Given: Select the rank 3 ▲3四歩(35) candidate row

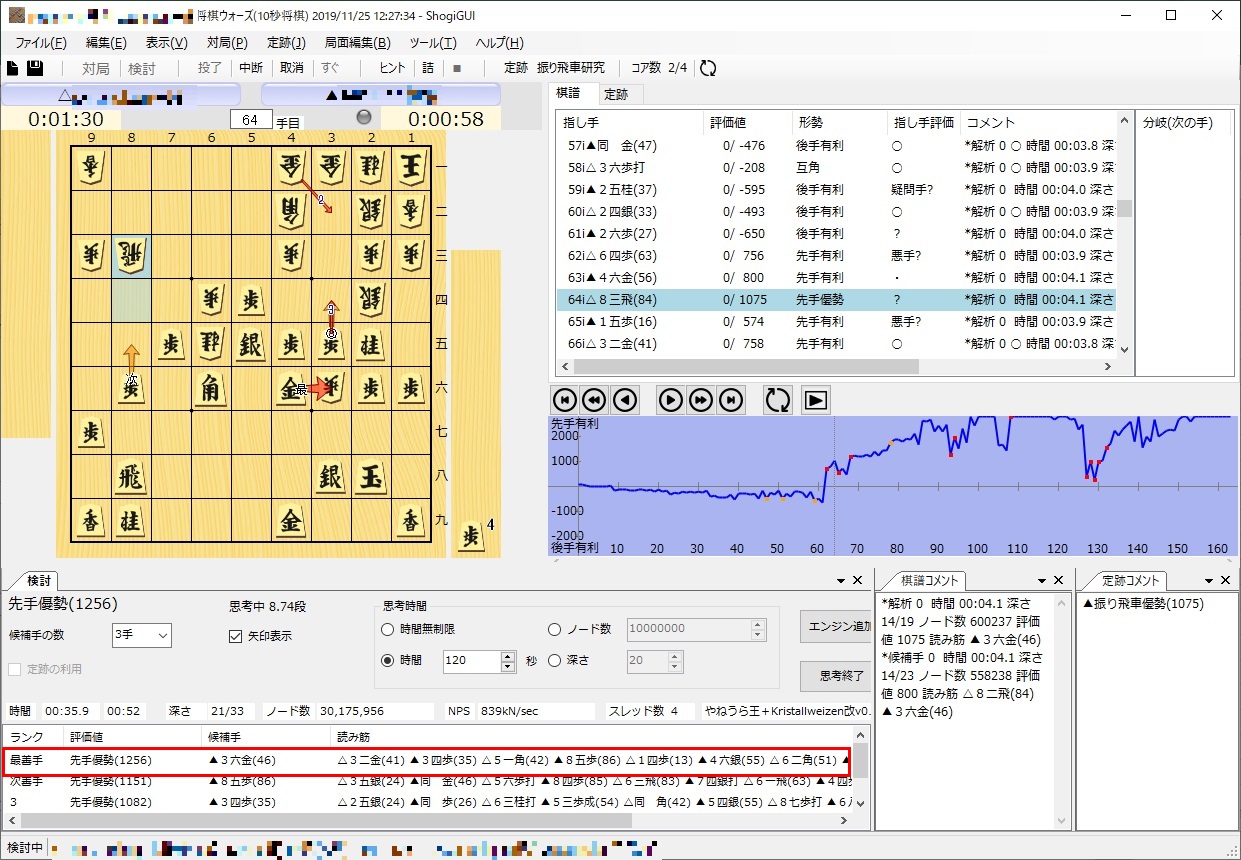Looking at the screenshot, I should [428, 802].
